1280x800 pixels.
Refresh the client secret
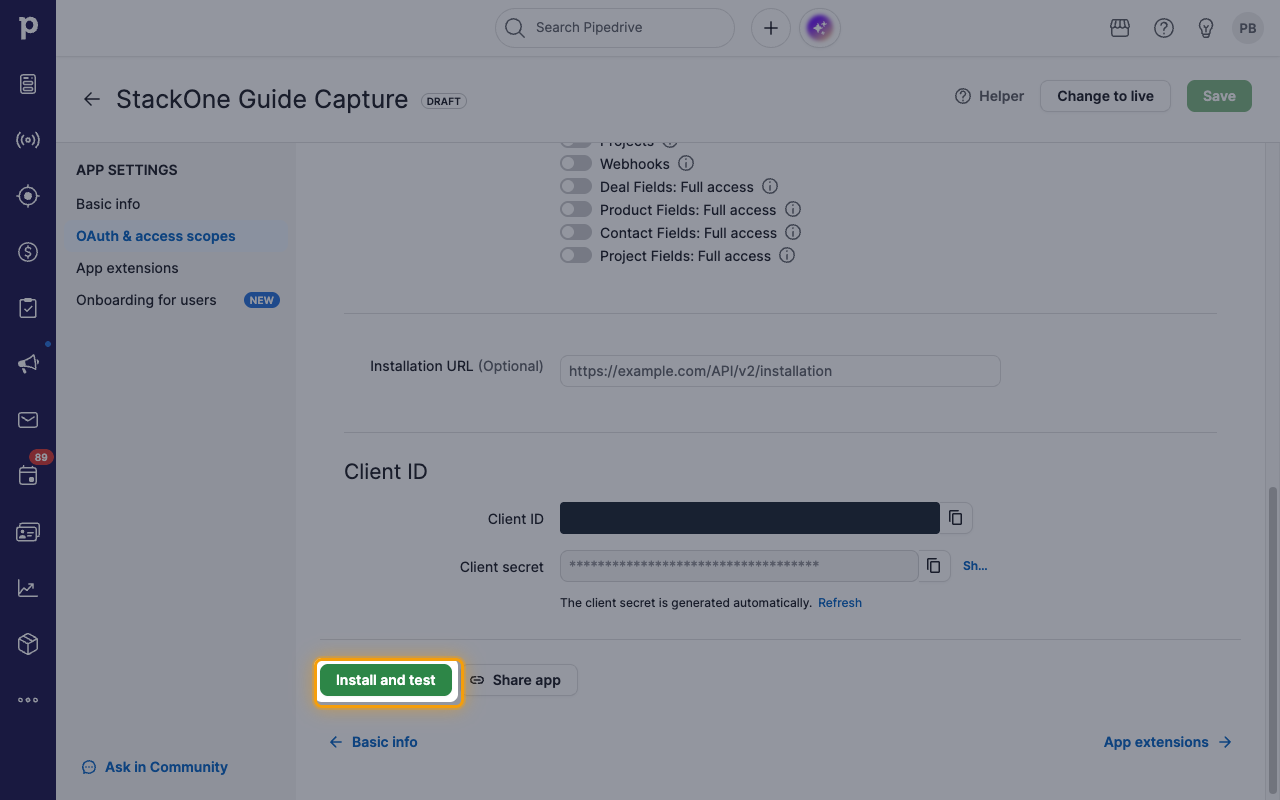click(840, 603)
